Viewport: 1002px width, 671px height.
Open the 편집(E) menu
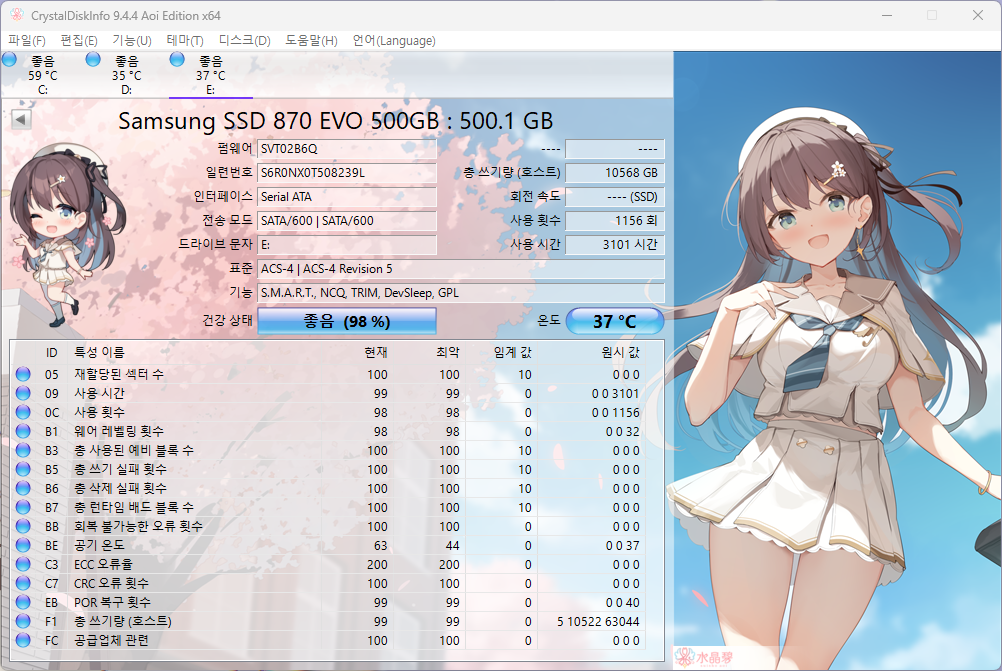click(x=79, y=41)
